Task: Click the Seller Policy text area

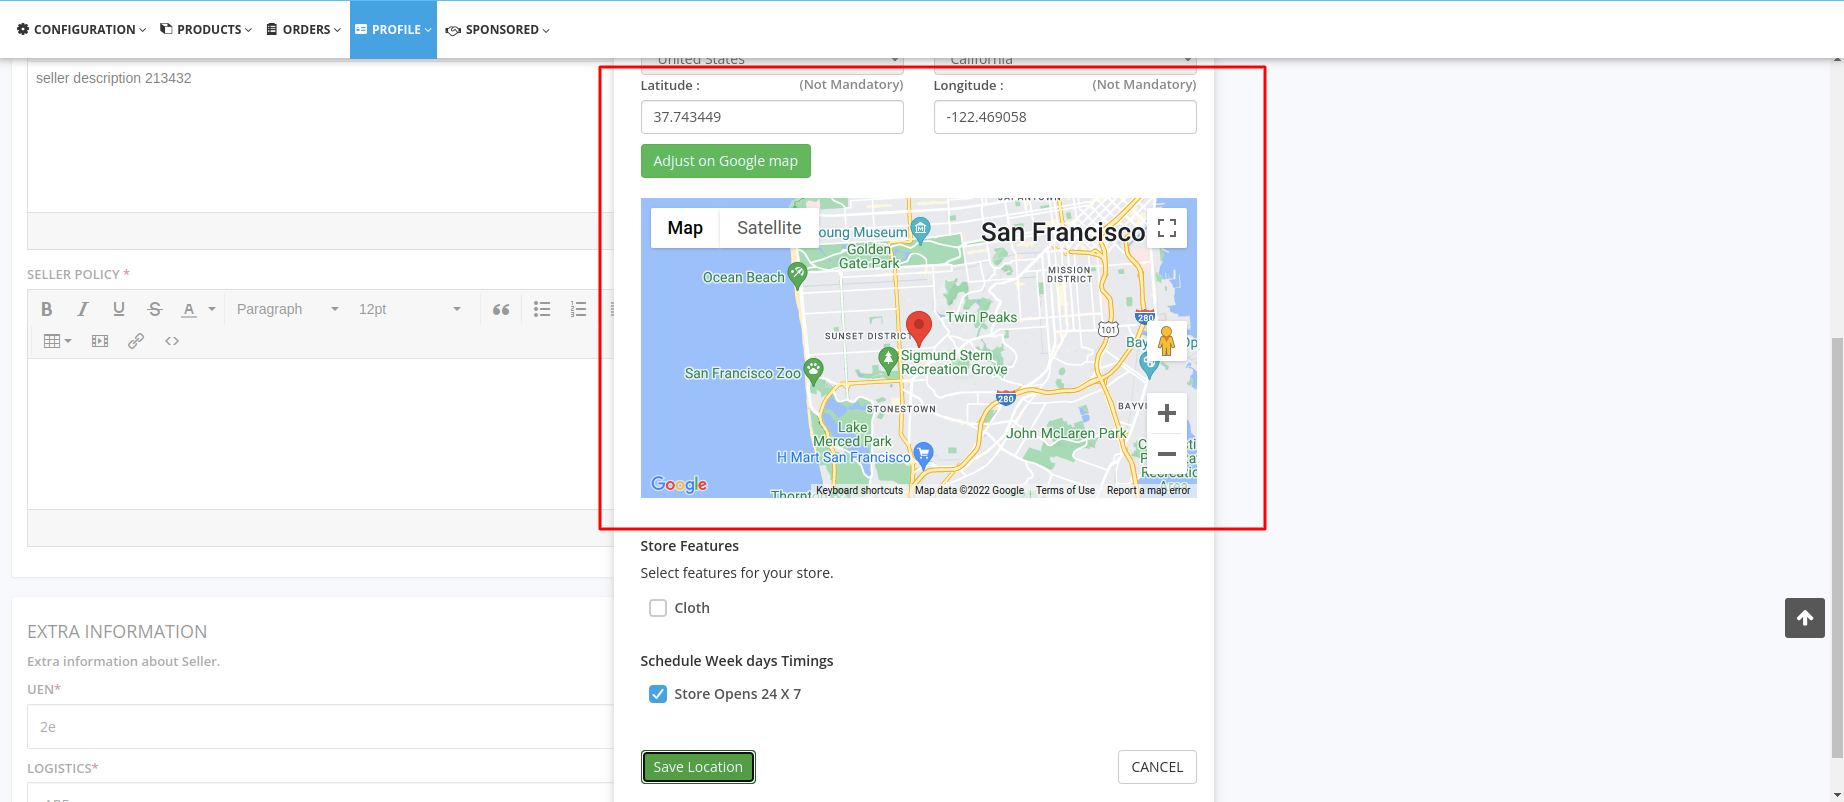Action: coord(320,434)
